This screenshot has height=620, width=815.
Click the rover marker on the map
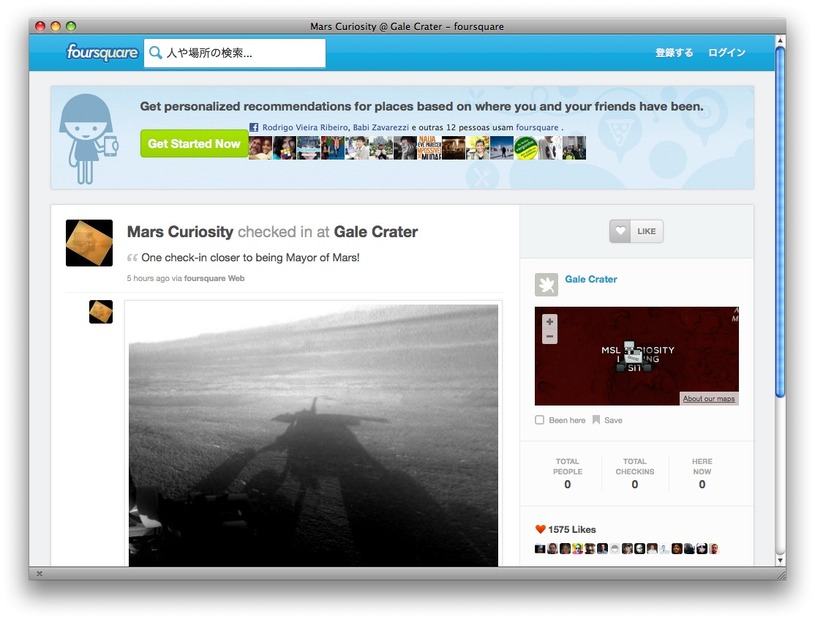coord(632,357)
